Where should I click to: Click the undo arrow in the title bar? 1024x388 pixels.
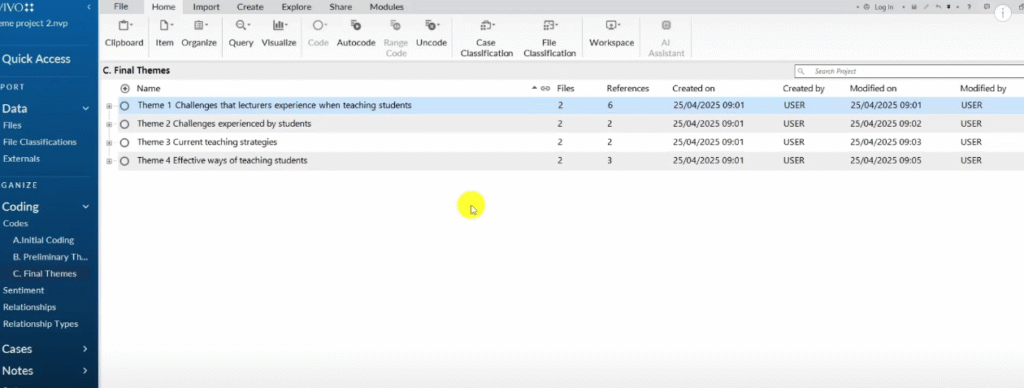tap(938, 7)
